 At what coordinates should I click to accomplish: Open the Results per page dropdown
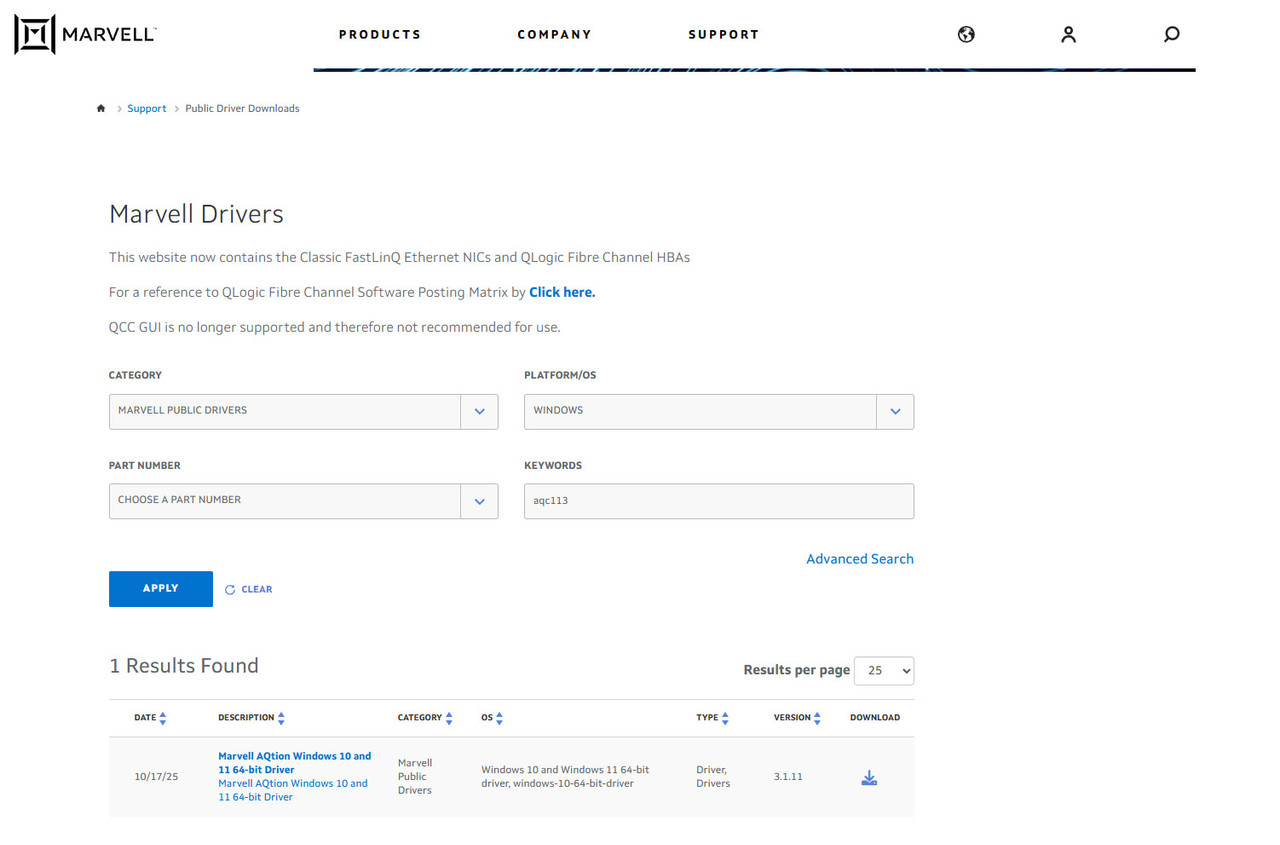tap(884, 671)
